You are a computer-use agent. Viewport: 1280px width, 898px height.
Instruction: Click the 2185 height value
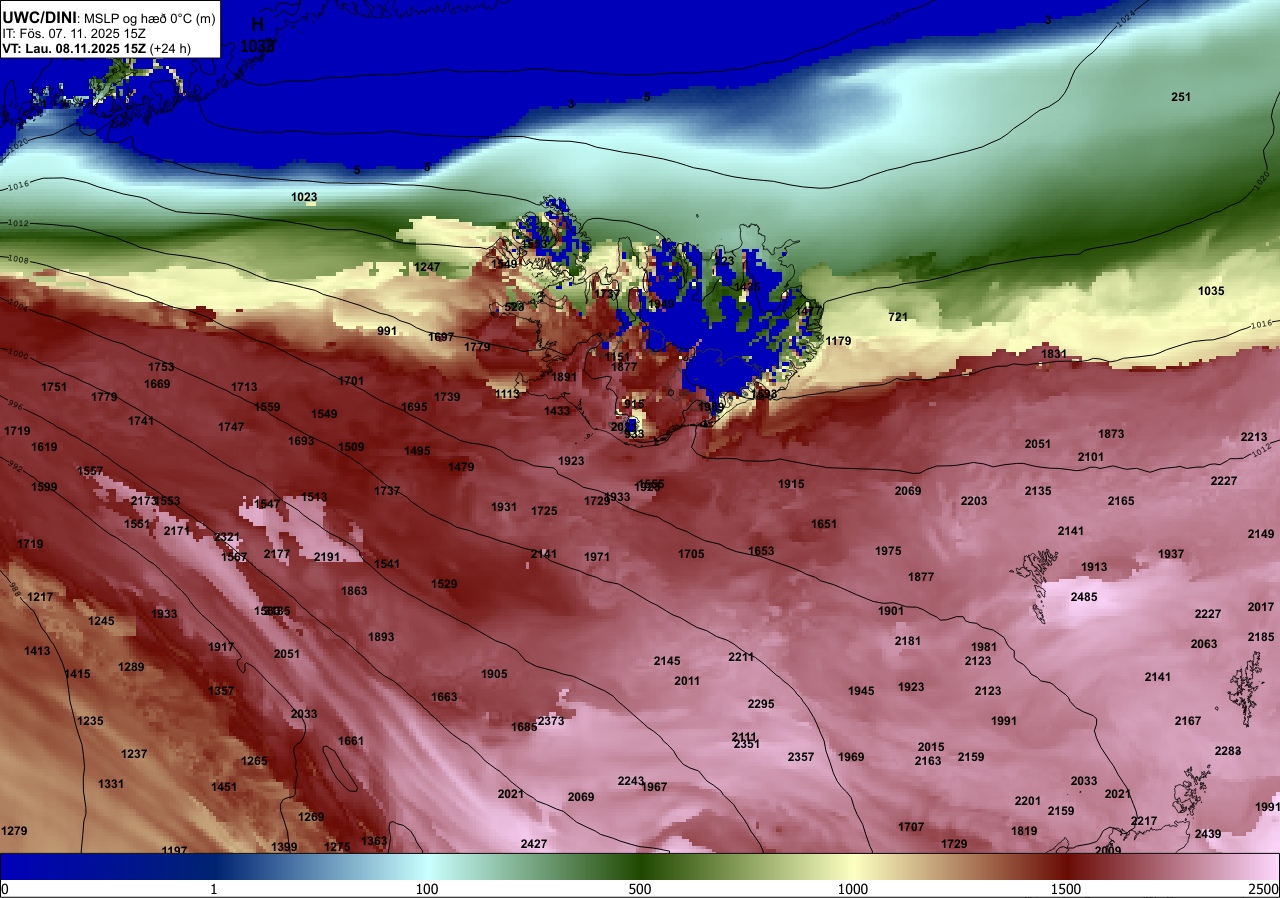pos(1261,637)
